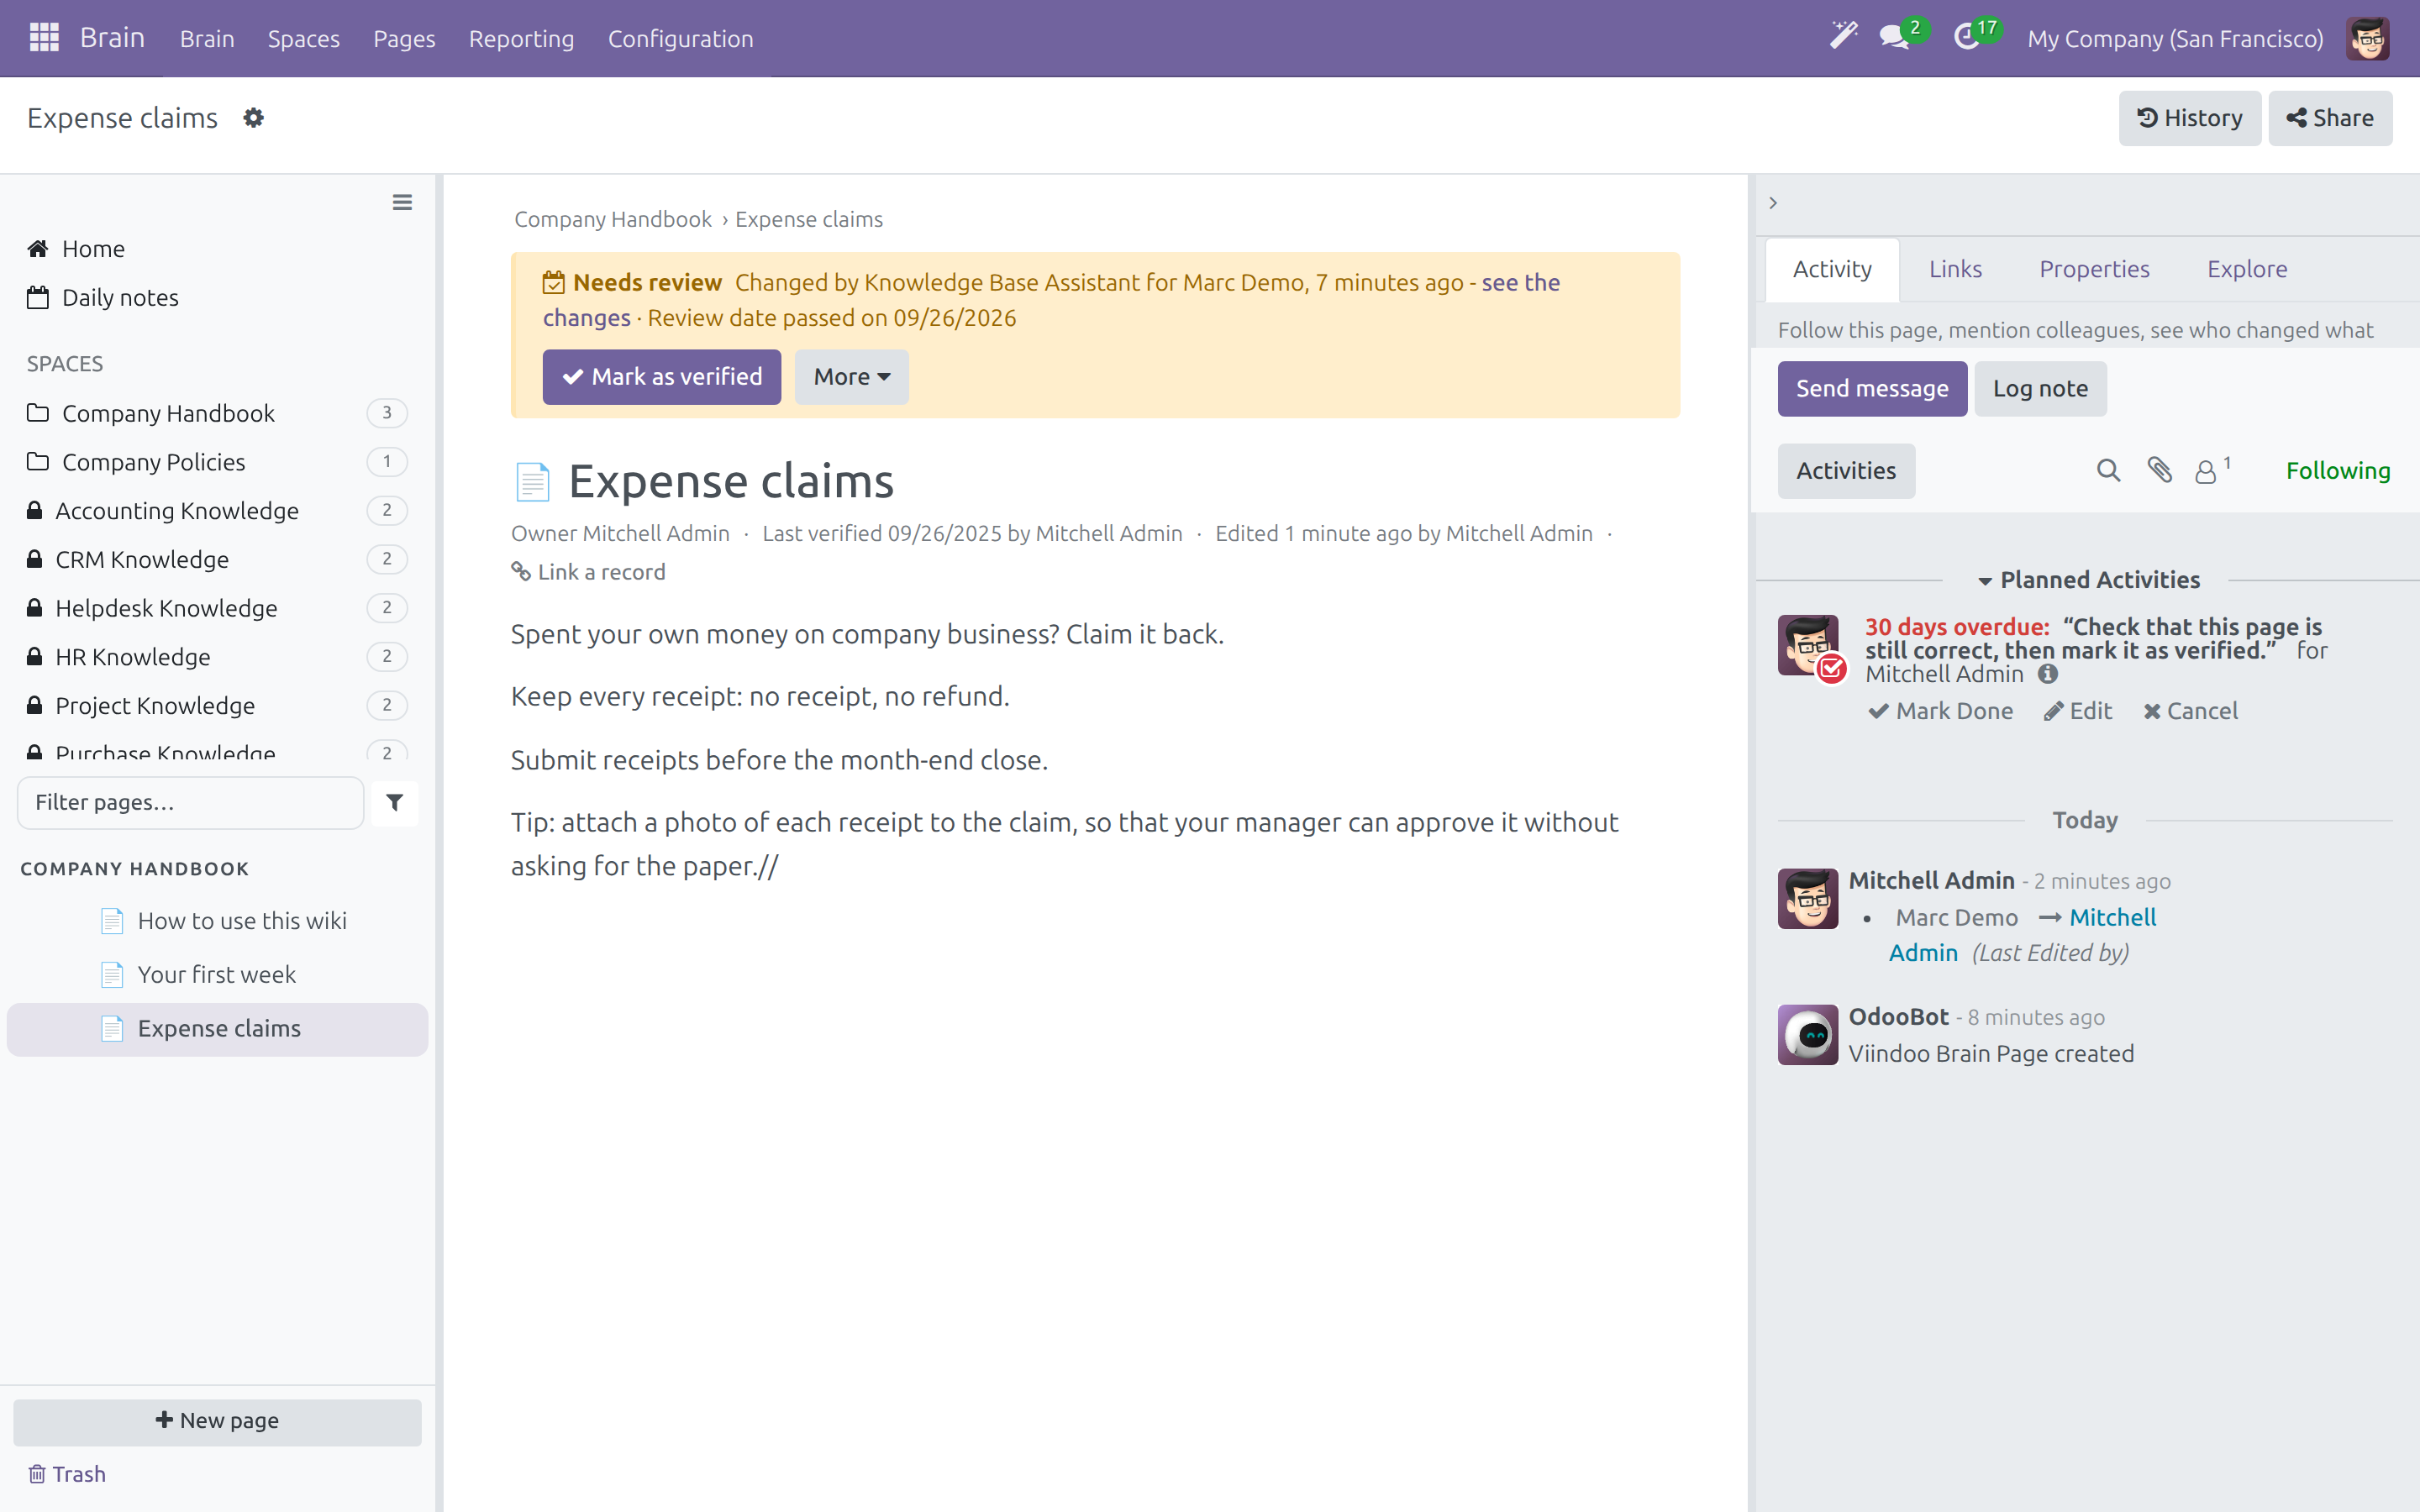Click the magic wand icon in top bar
The image size is (2420, 1512).
click(1843, 37)
